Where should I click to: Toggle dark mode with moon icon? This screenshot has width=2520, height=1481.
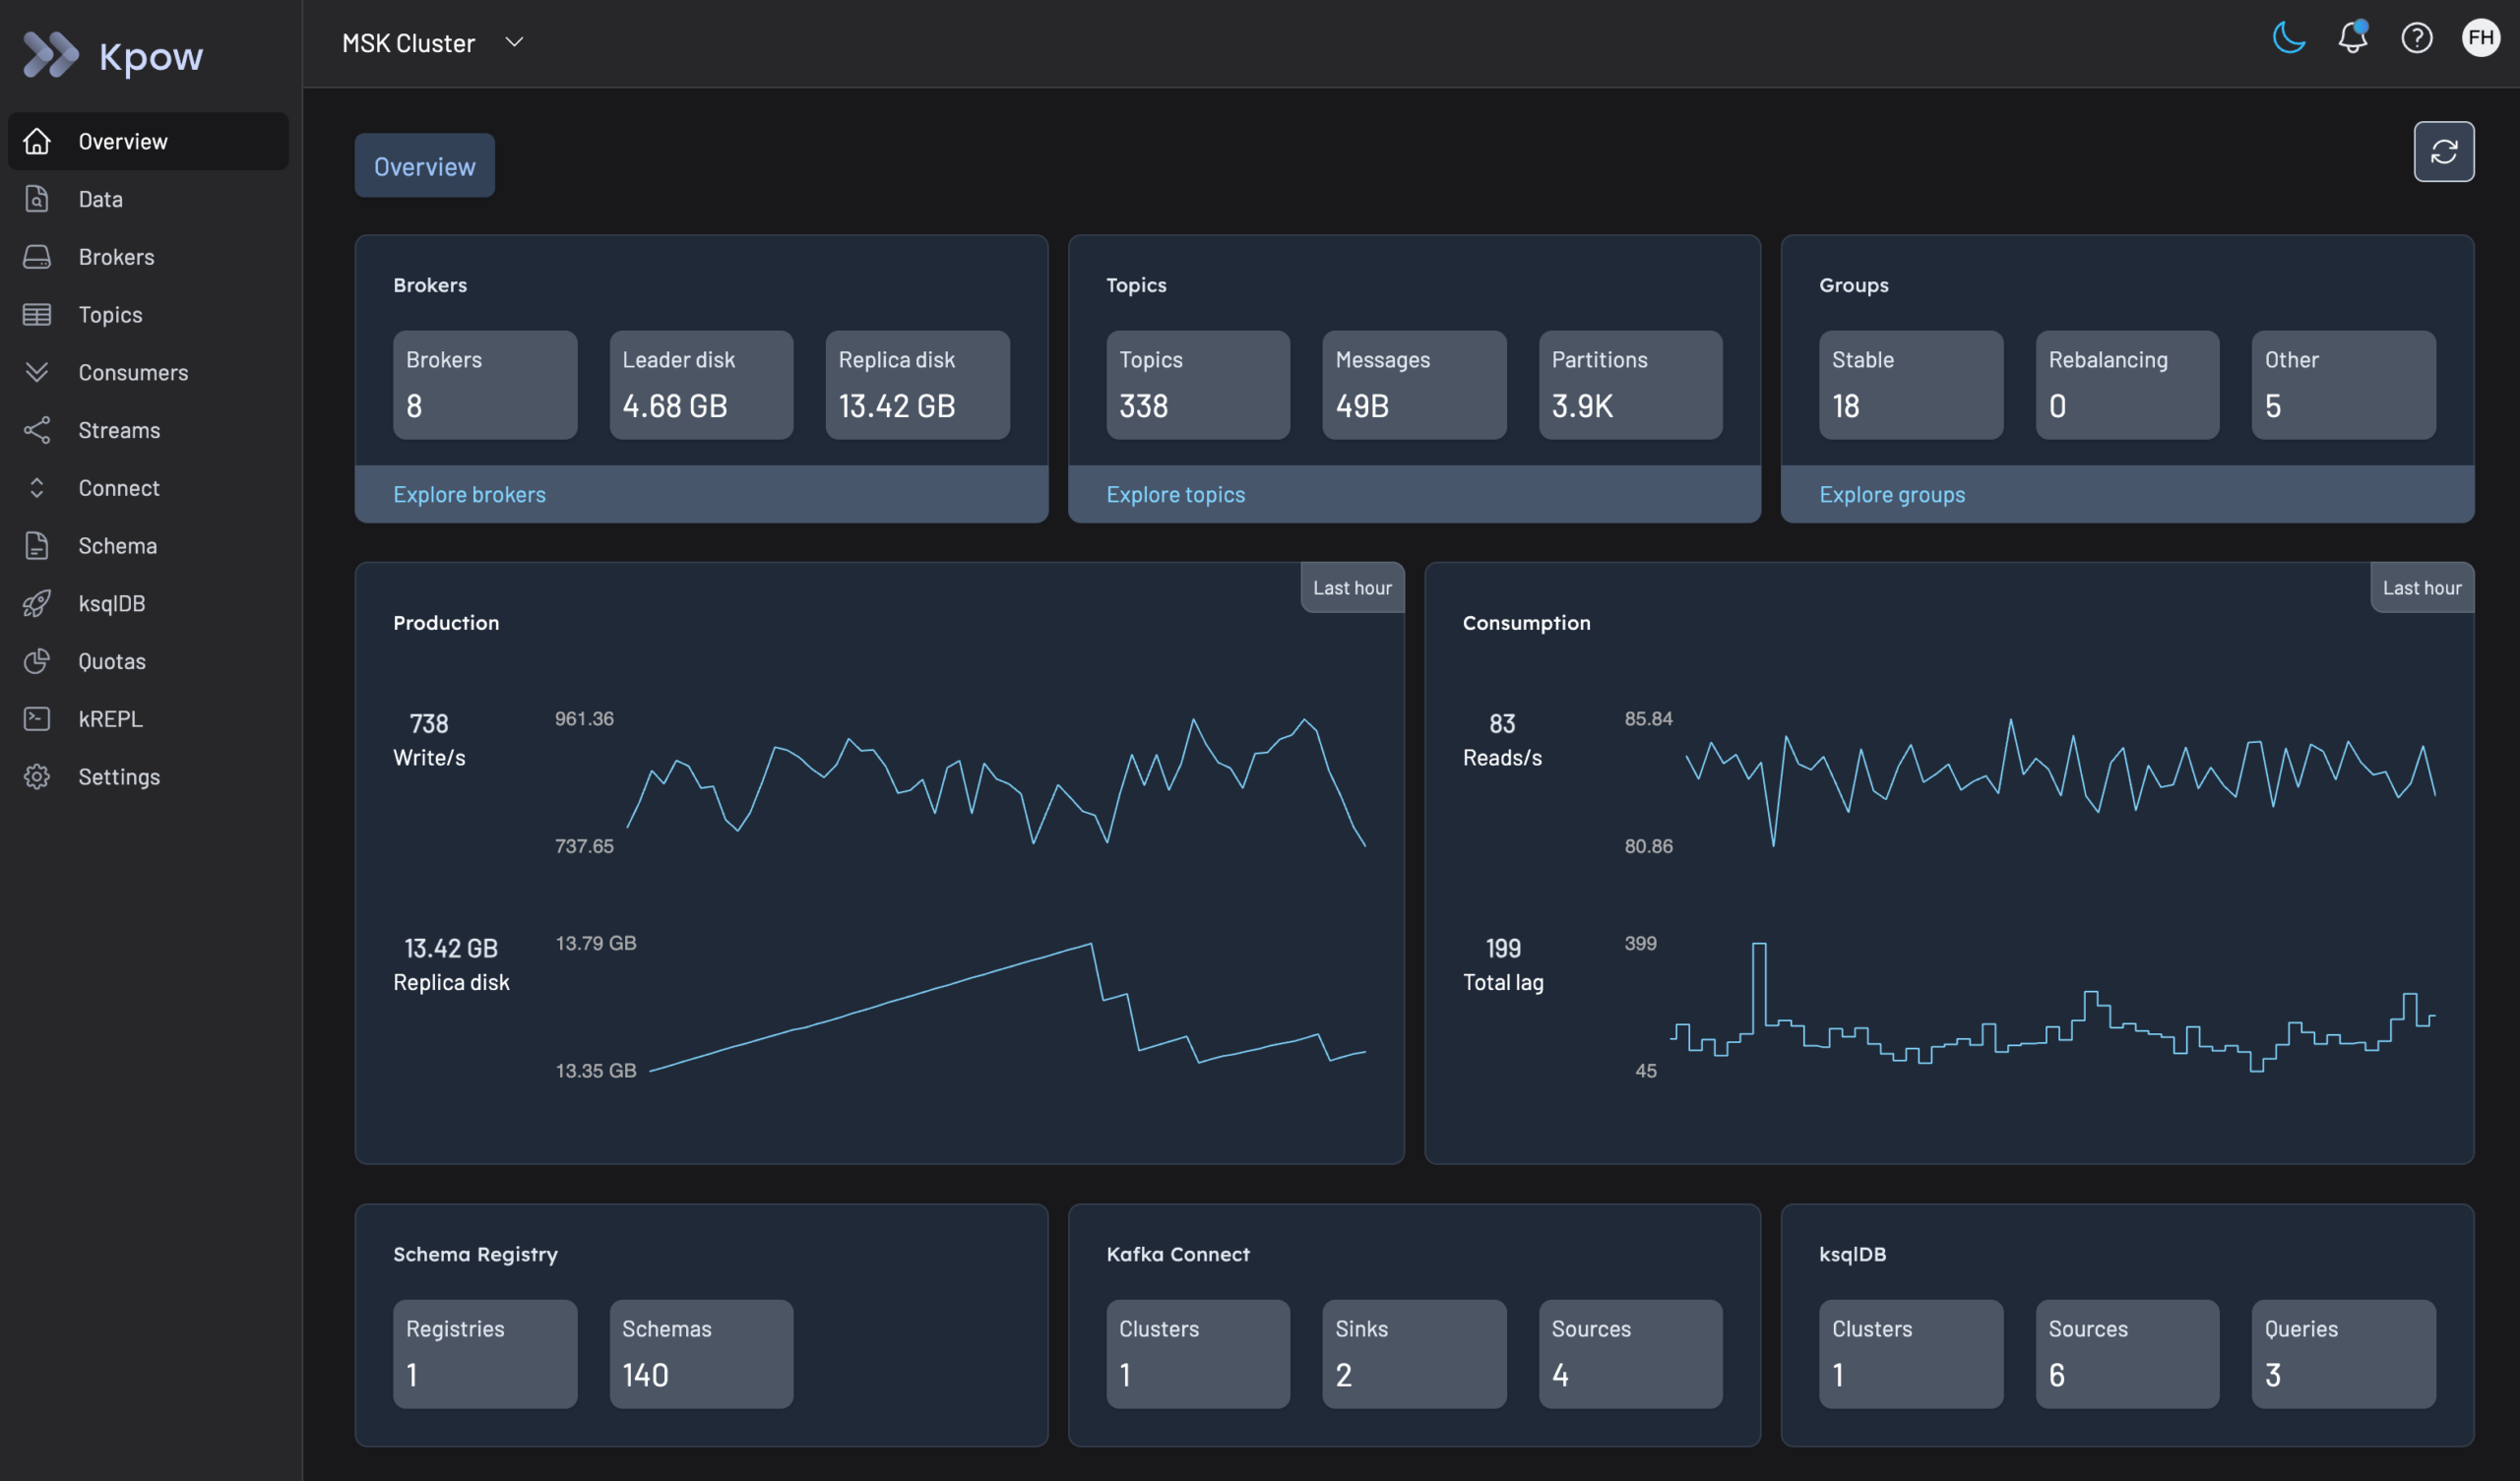(2288, 38)
